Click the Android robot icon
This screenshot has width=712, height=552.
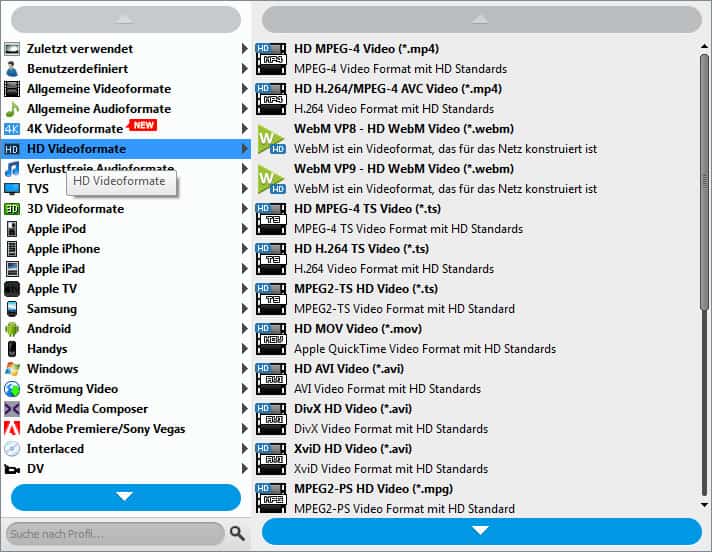[12, 329]
